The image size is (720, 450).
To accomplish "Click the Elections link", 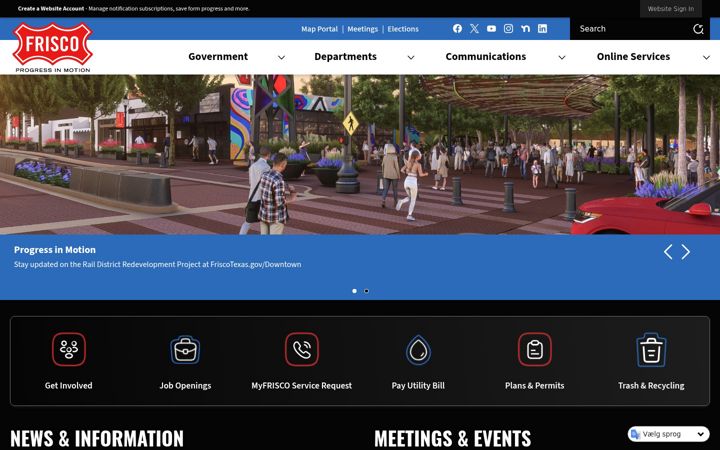I will click(403, 29).
